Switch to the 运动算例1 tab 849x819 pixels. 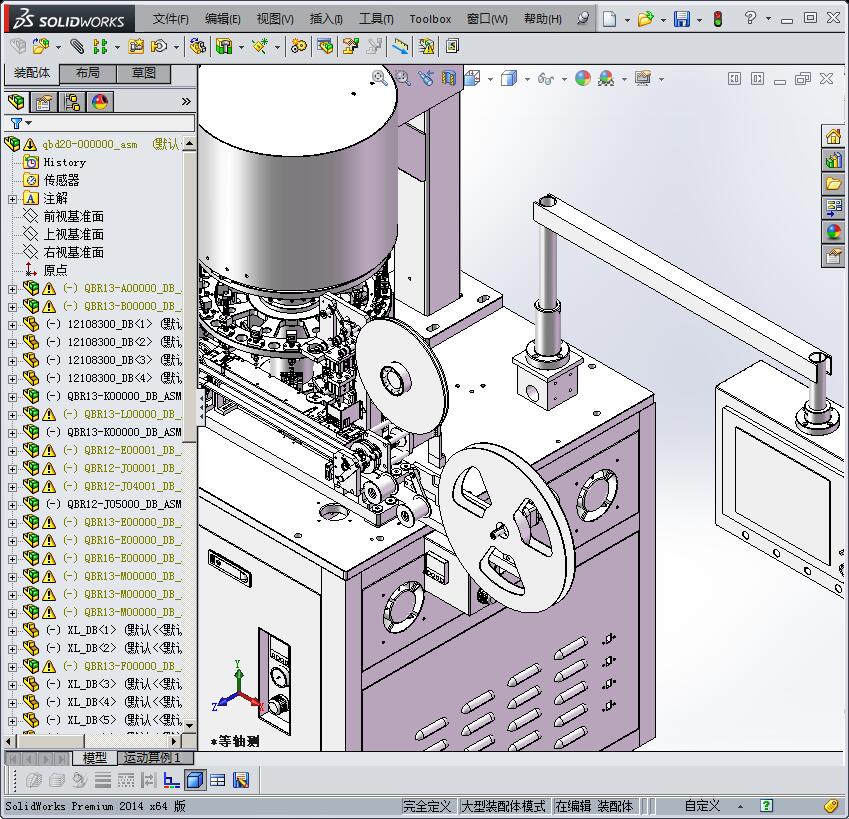152,758
